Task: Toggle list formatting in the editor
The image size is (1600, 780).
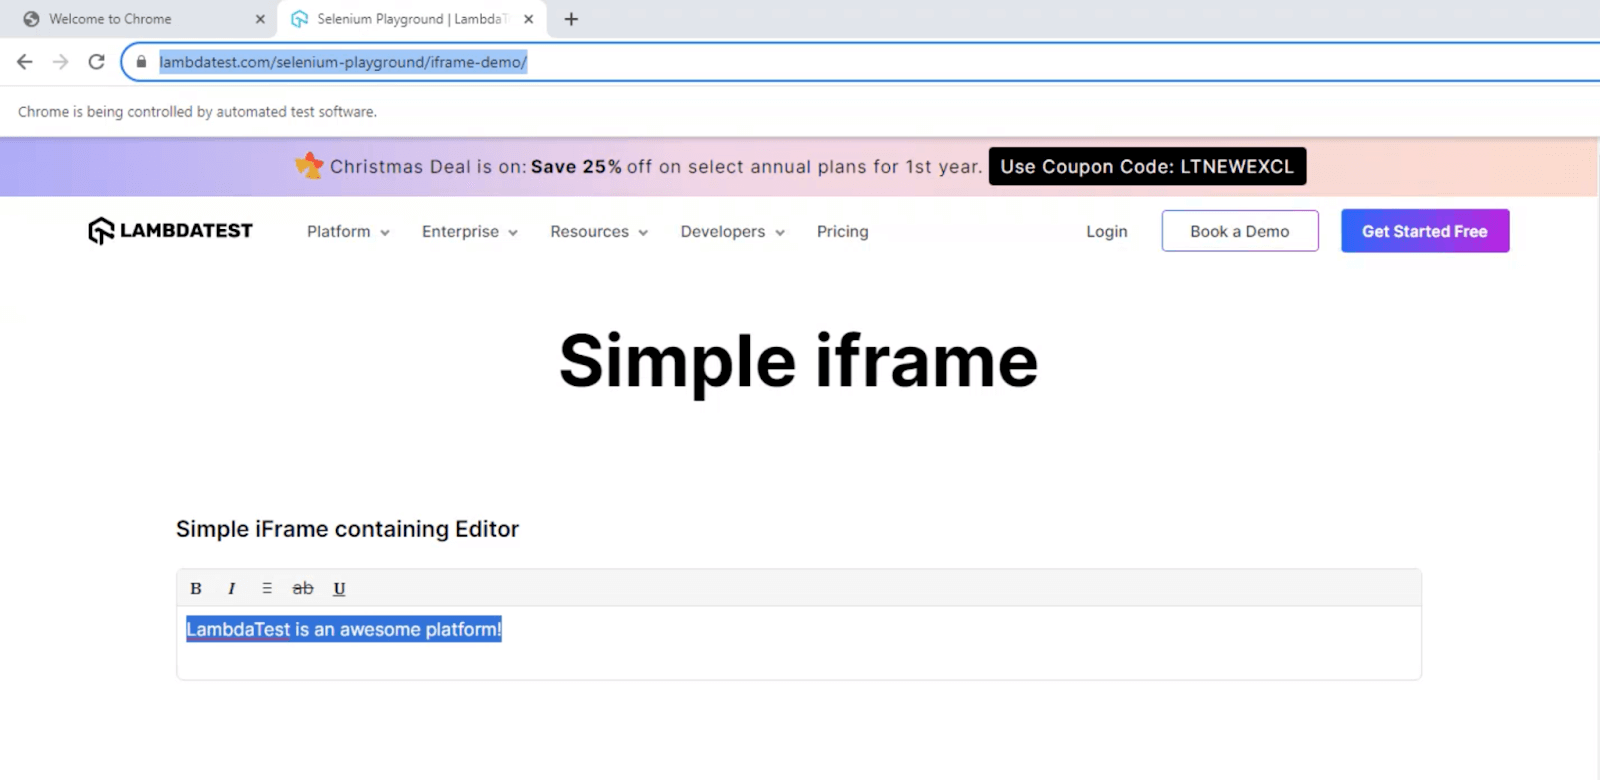Action: (x=267, y=589)
